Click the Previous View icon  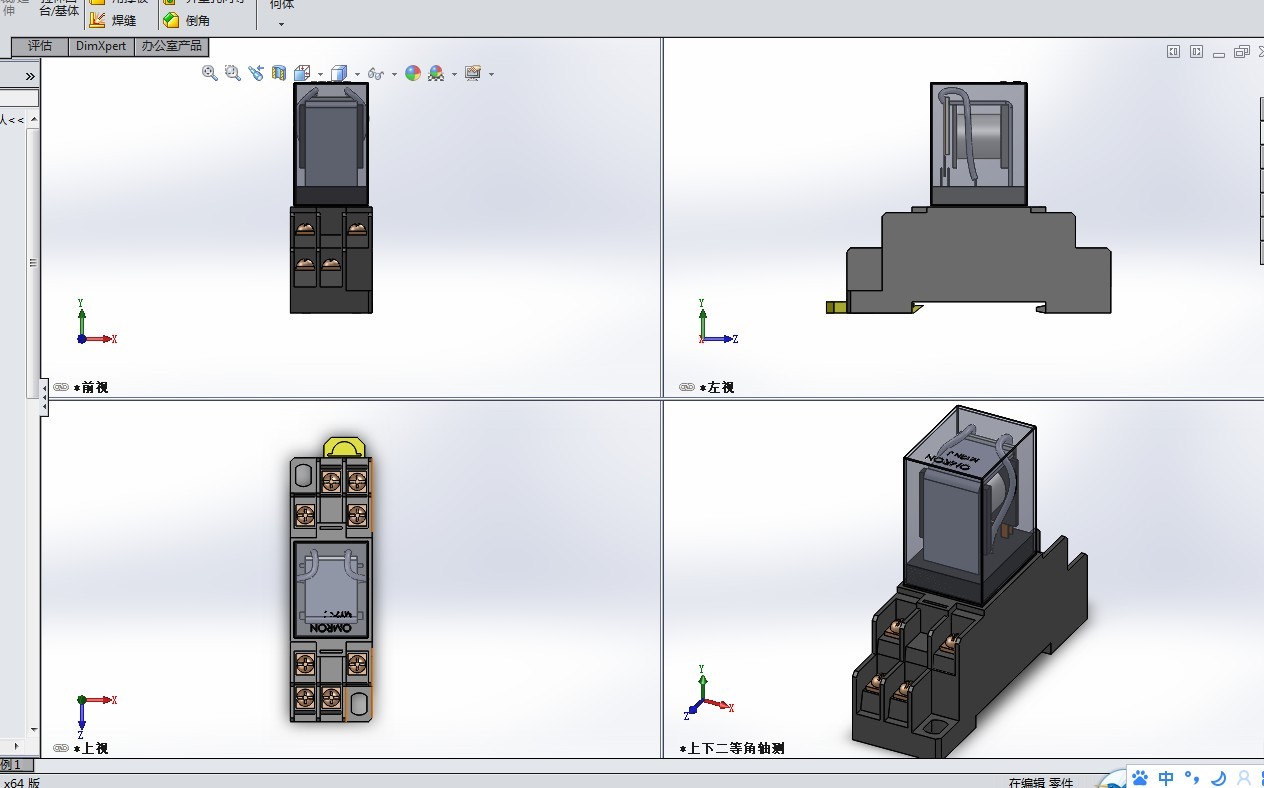point(256,73)
